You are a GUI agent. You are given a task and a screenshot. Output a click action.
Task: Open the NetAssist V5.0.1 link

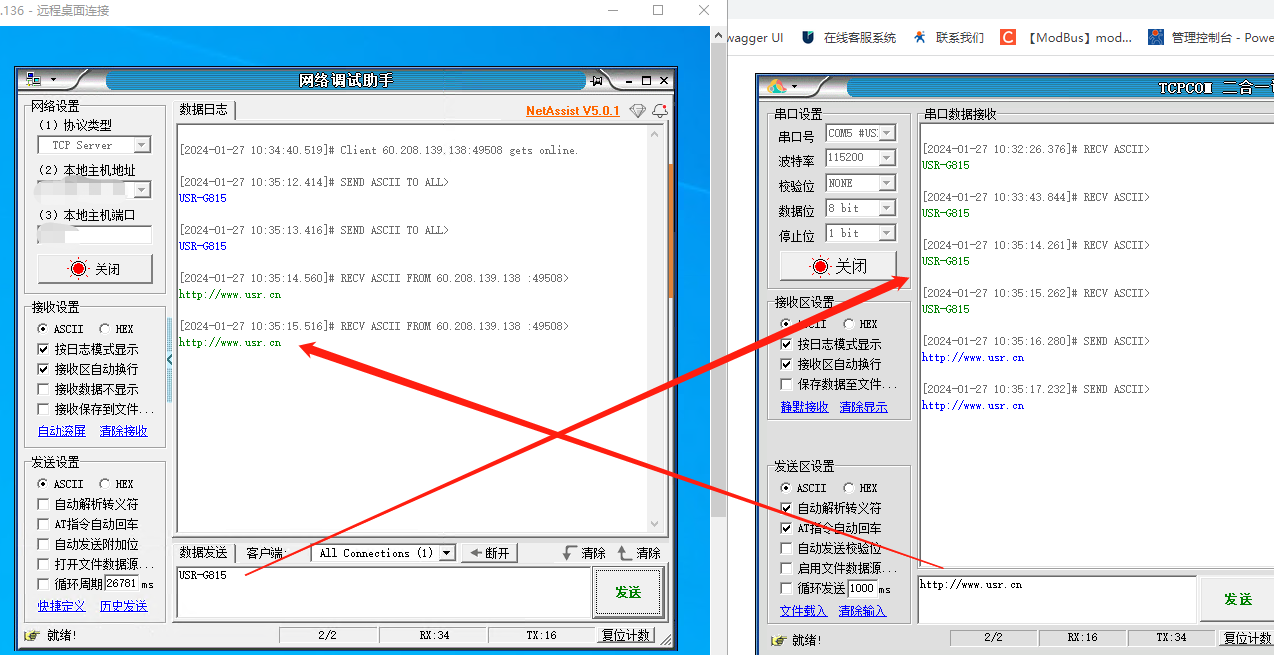(572, 111)
